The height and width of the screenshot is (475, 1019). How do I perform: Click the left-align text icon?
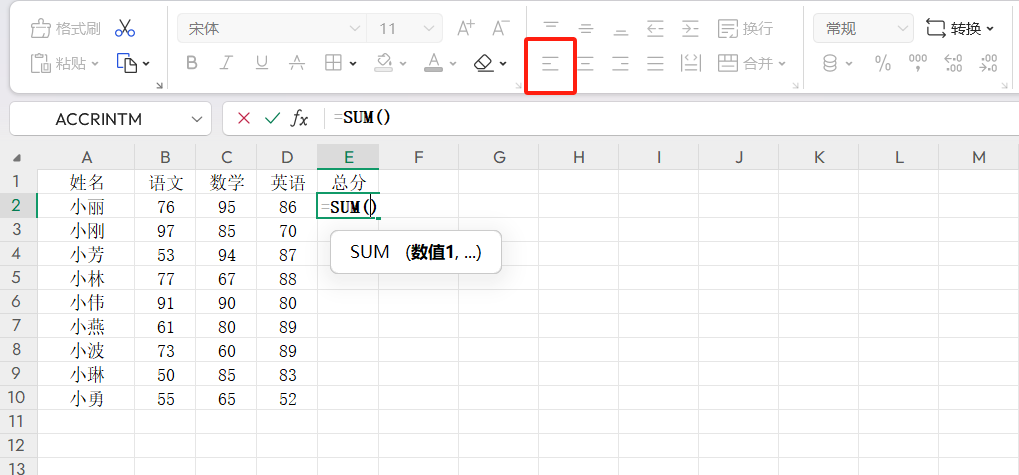(550, 64)
